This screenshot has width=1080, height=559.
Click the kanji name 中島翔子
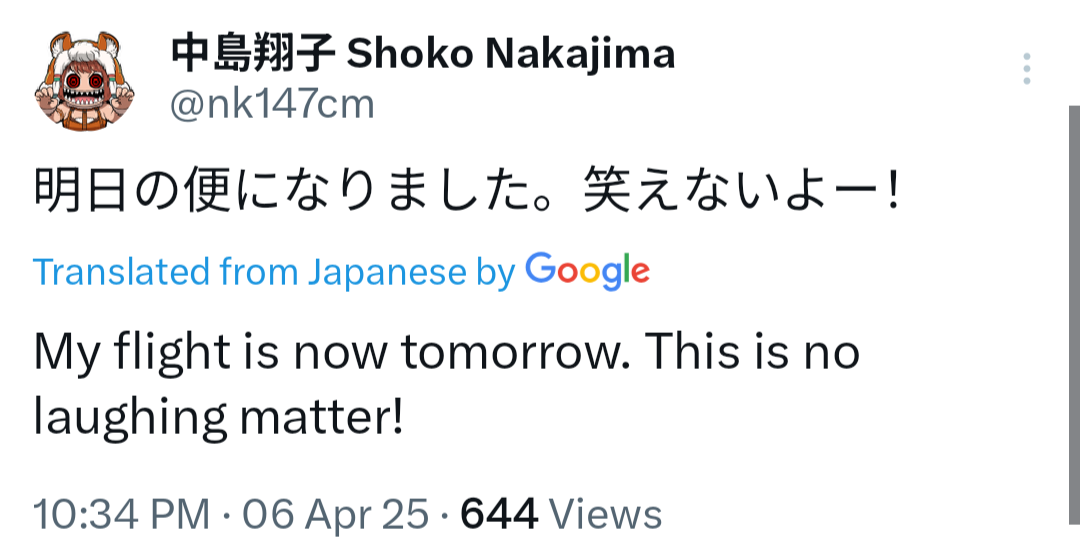(252, 54)
